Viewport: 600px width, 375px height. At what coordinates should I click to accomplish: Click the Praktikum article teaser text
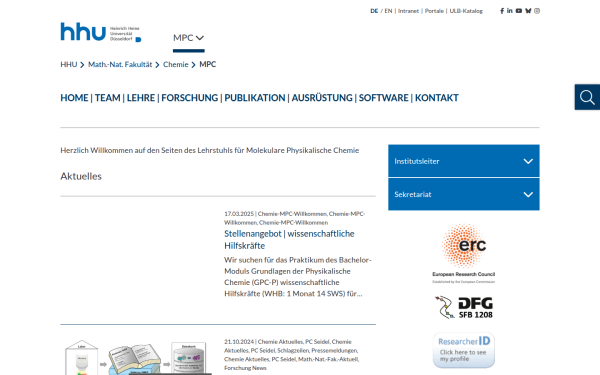point(298,277)
